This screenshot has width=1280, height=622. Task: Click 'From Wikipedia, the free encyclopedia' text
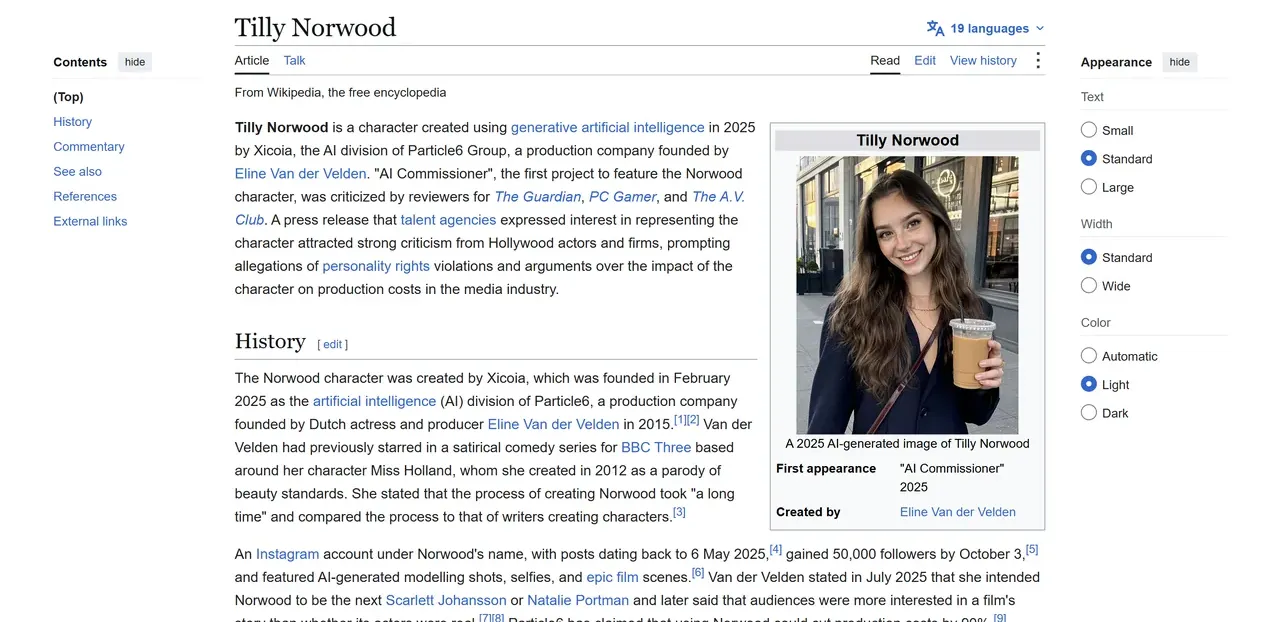tap(340, 92)
